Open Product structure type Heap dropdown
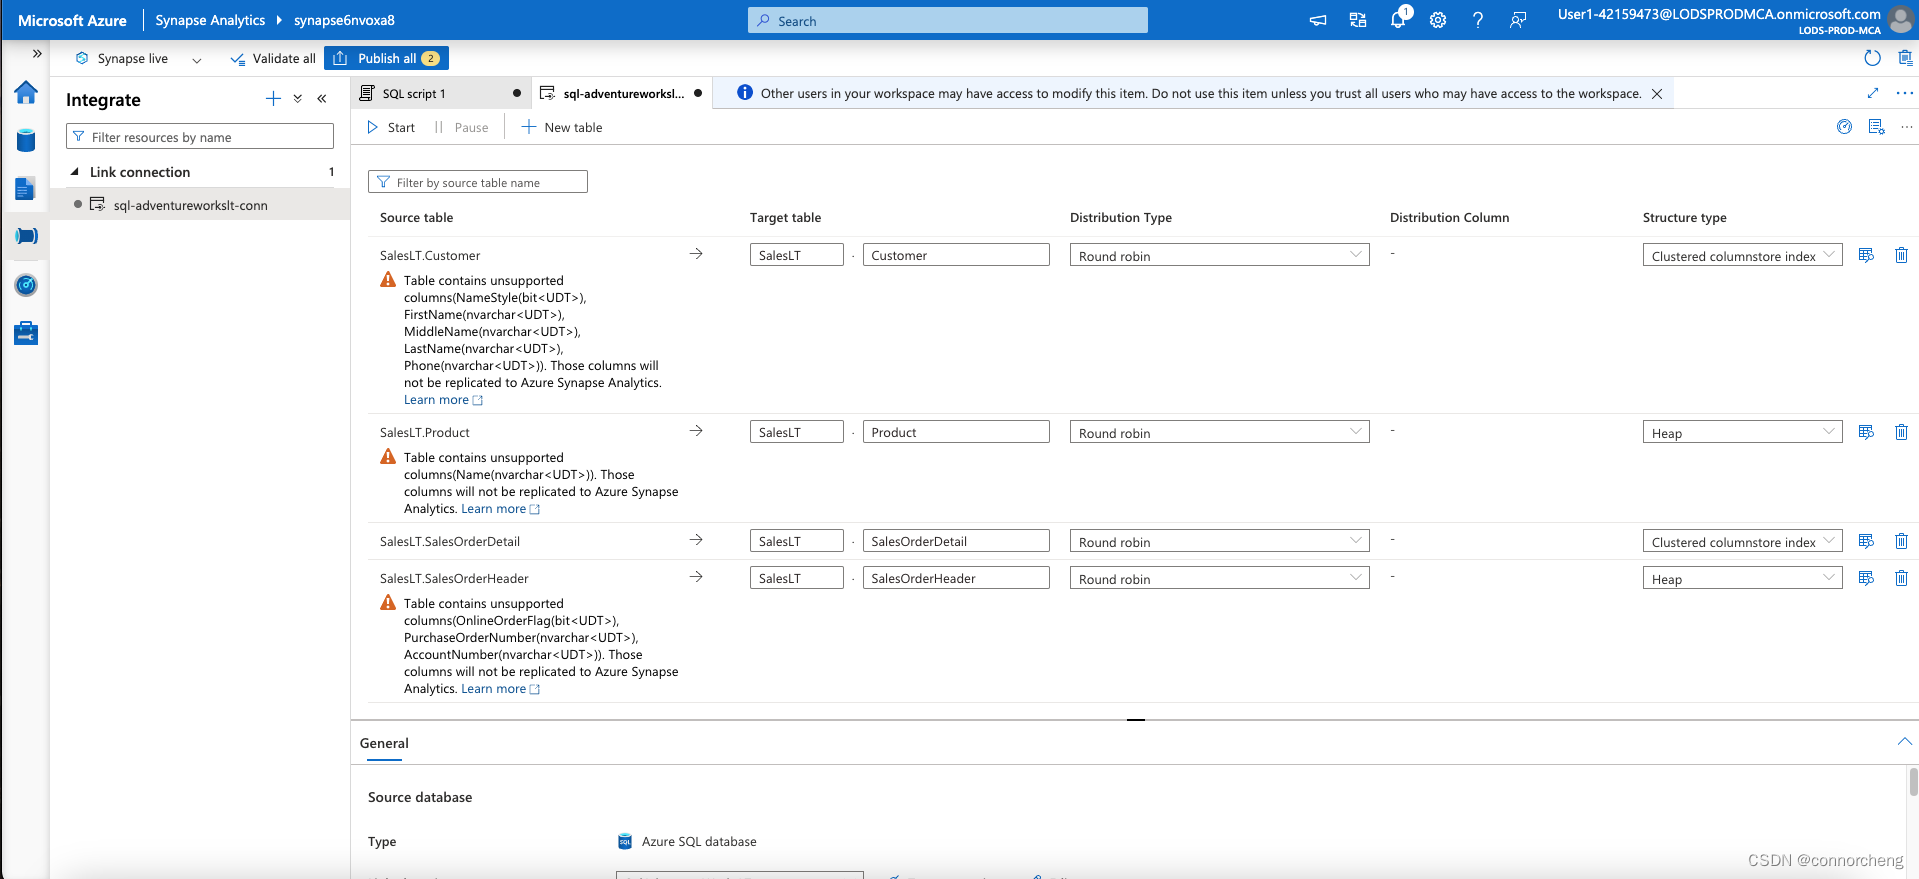The height and width of the screenshot is (879, 1919). point(1742,432)
